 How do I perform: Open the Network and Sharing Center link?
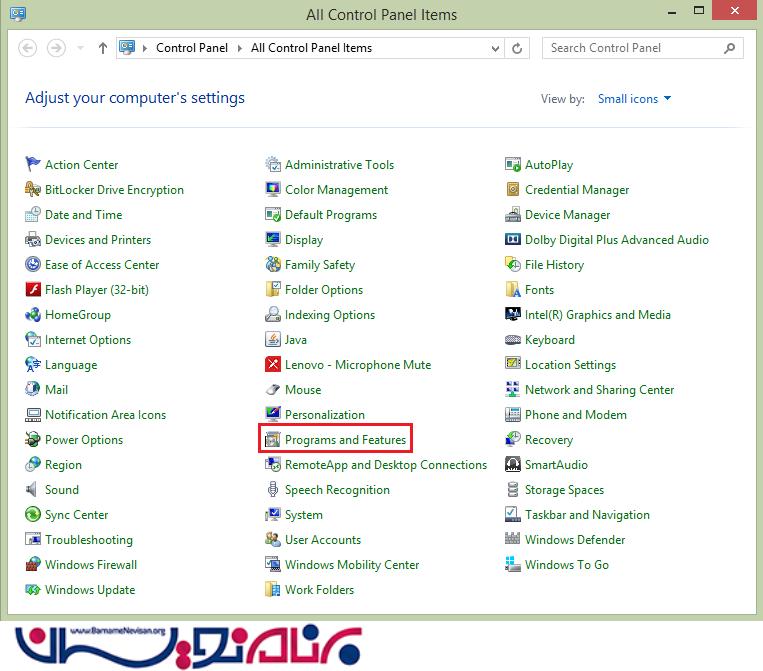pos(599,390)
